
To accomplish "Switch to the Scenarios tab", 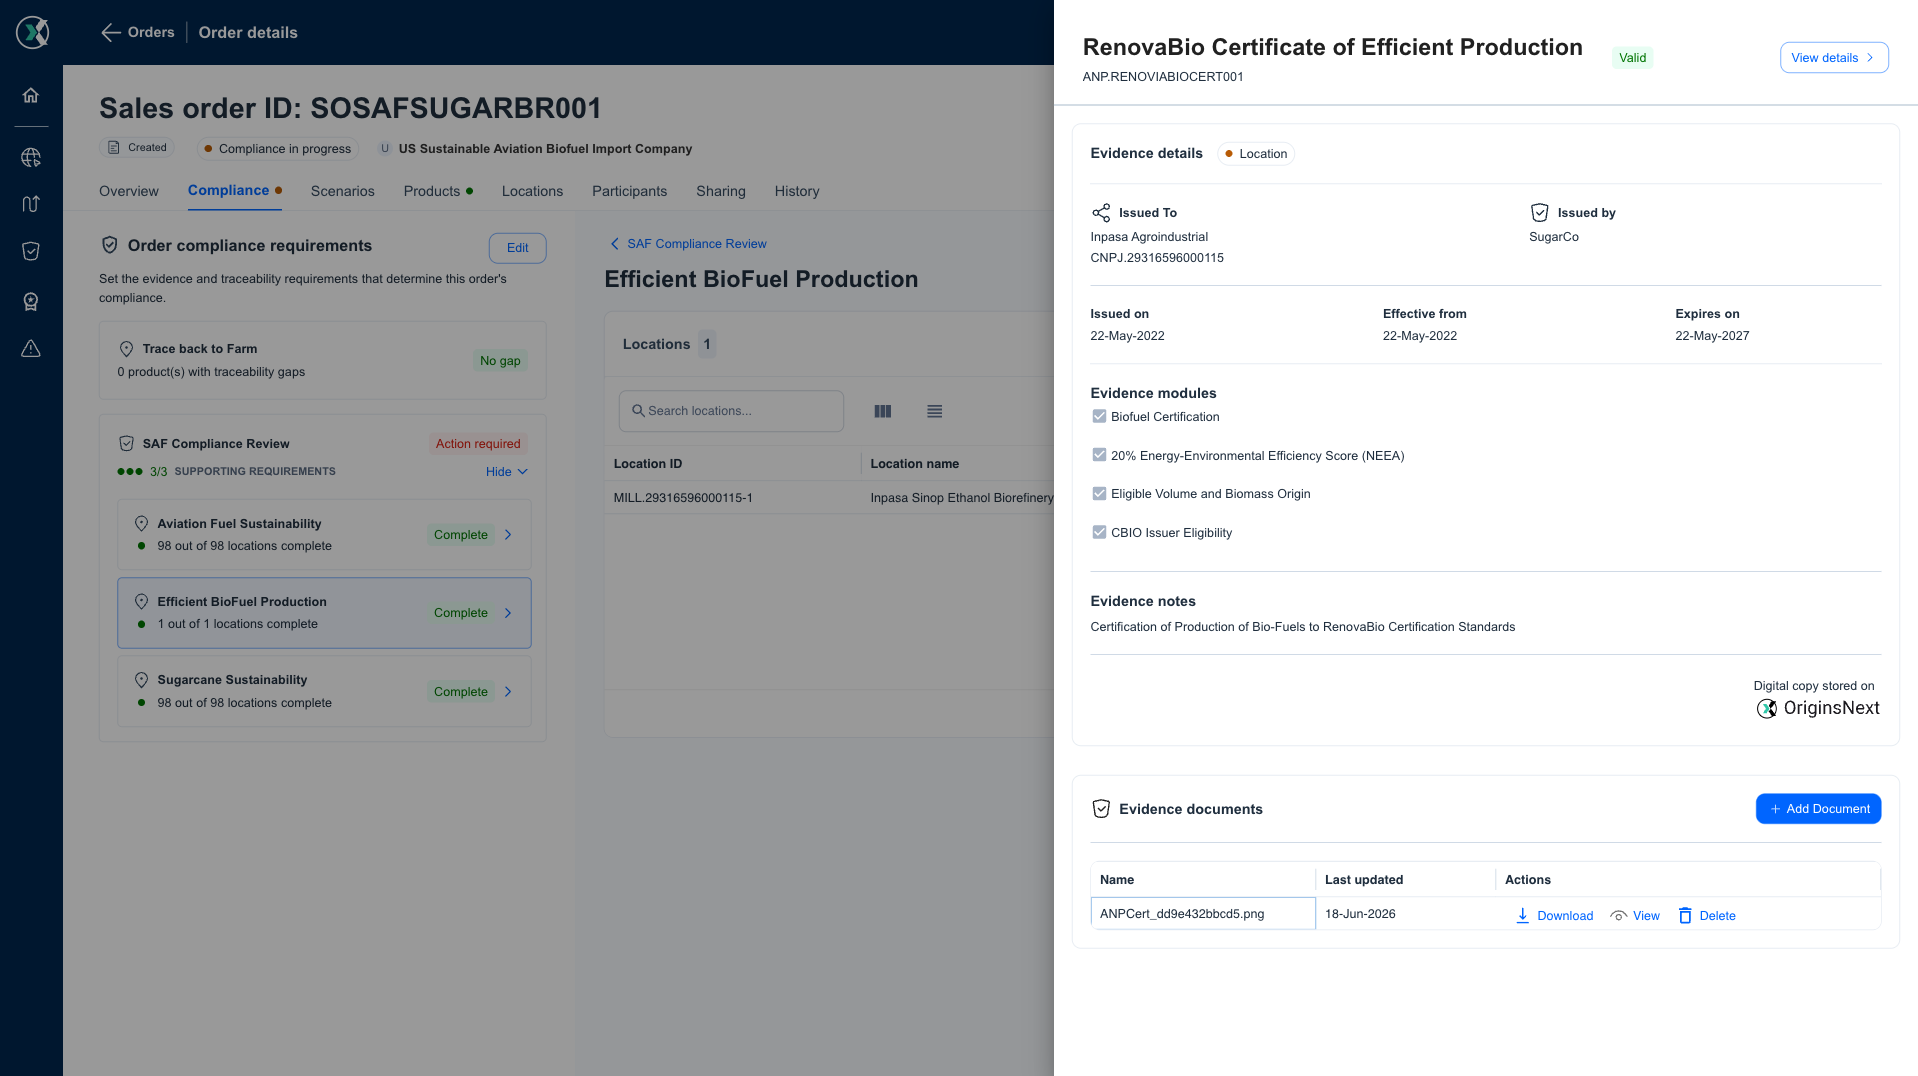I will [x=342, y=191].
